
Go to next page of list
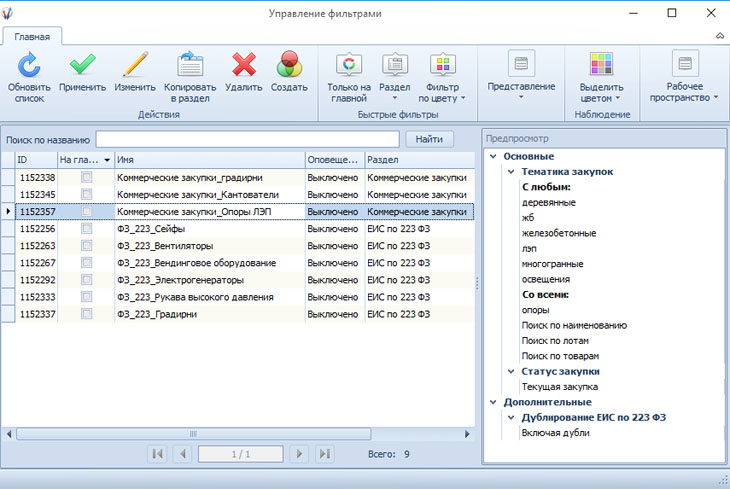coord(299,454)
